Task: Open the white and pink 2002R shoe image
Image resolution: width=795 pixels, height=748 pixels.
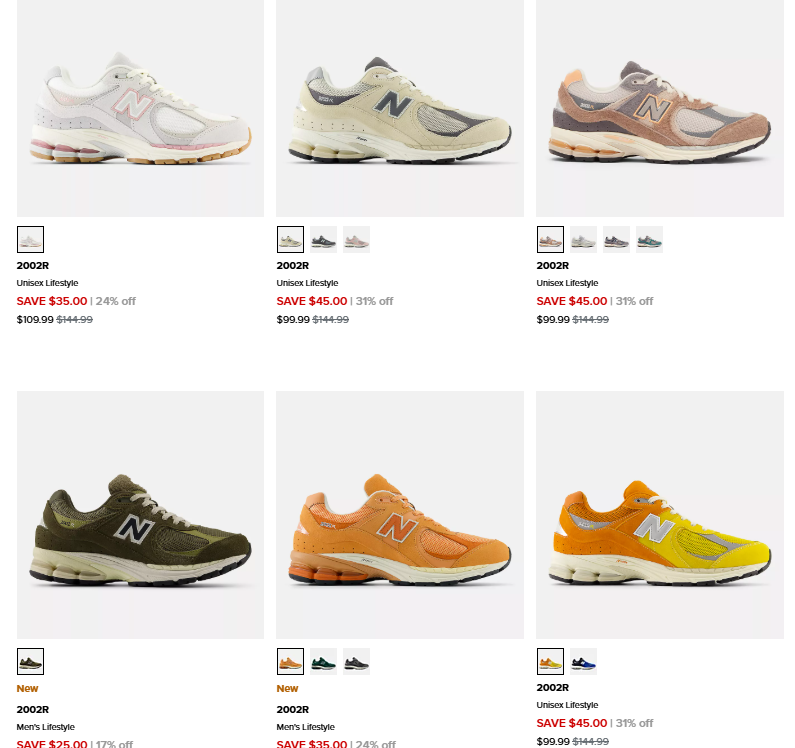Action: click(140, 108)
